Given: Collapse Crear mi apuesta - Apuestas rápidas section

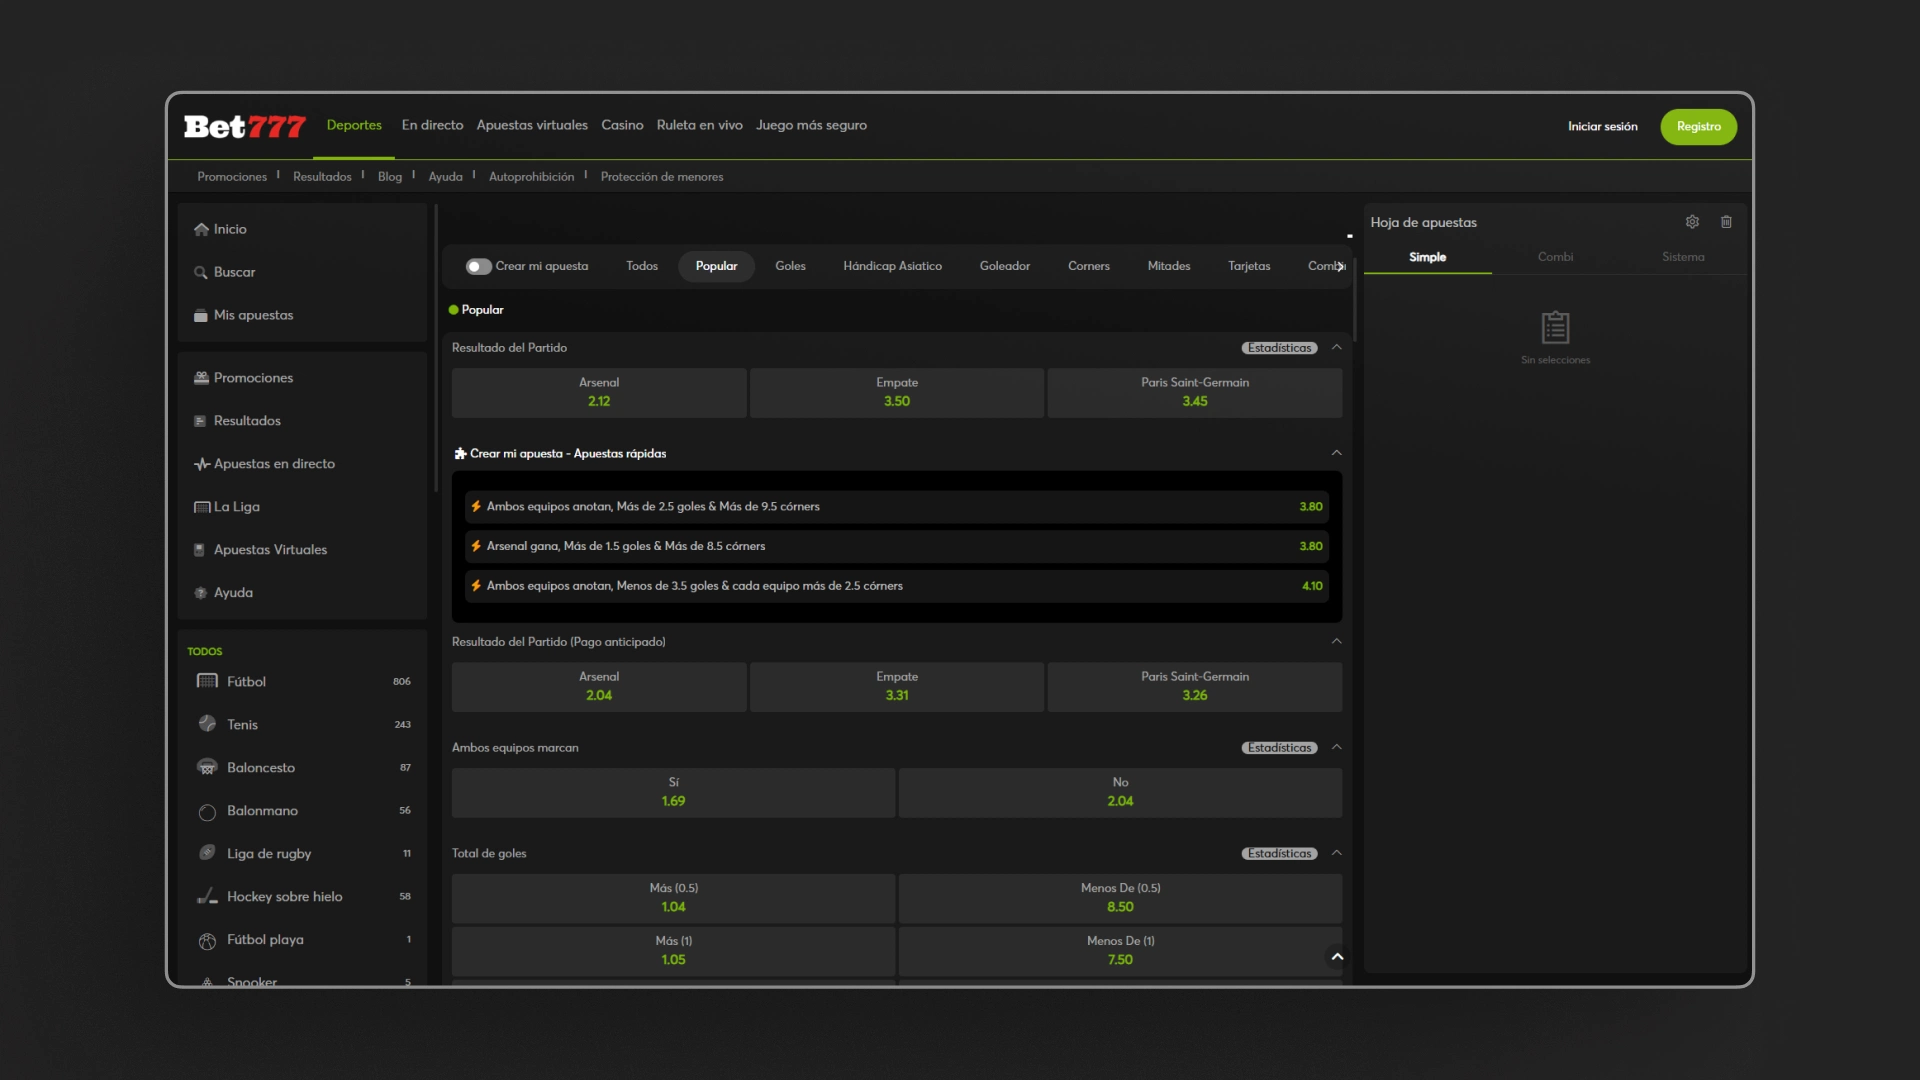Looking at the screenshot, I should (x=1336, y=453).
